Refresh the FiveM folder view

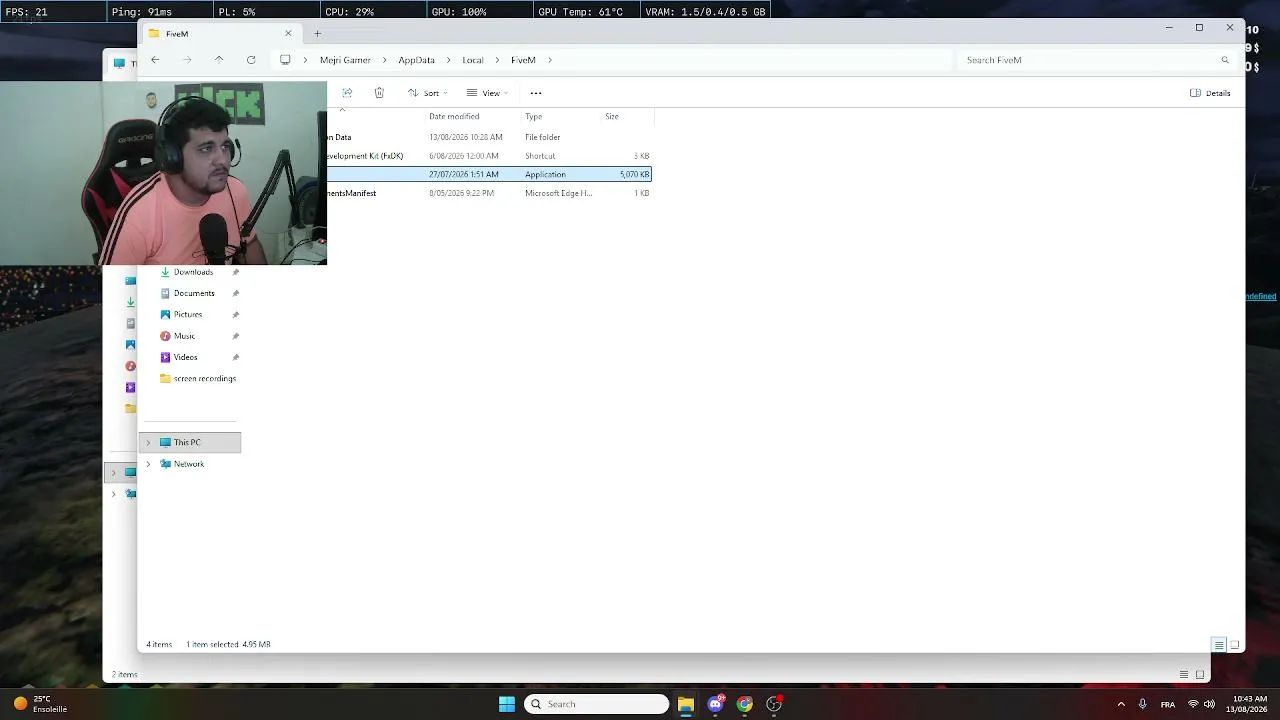[251, 60]
